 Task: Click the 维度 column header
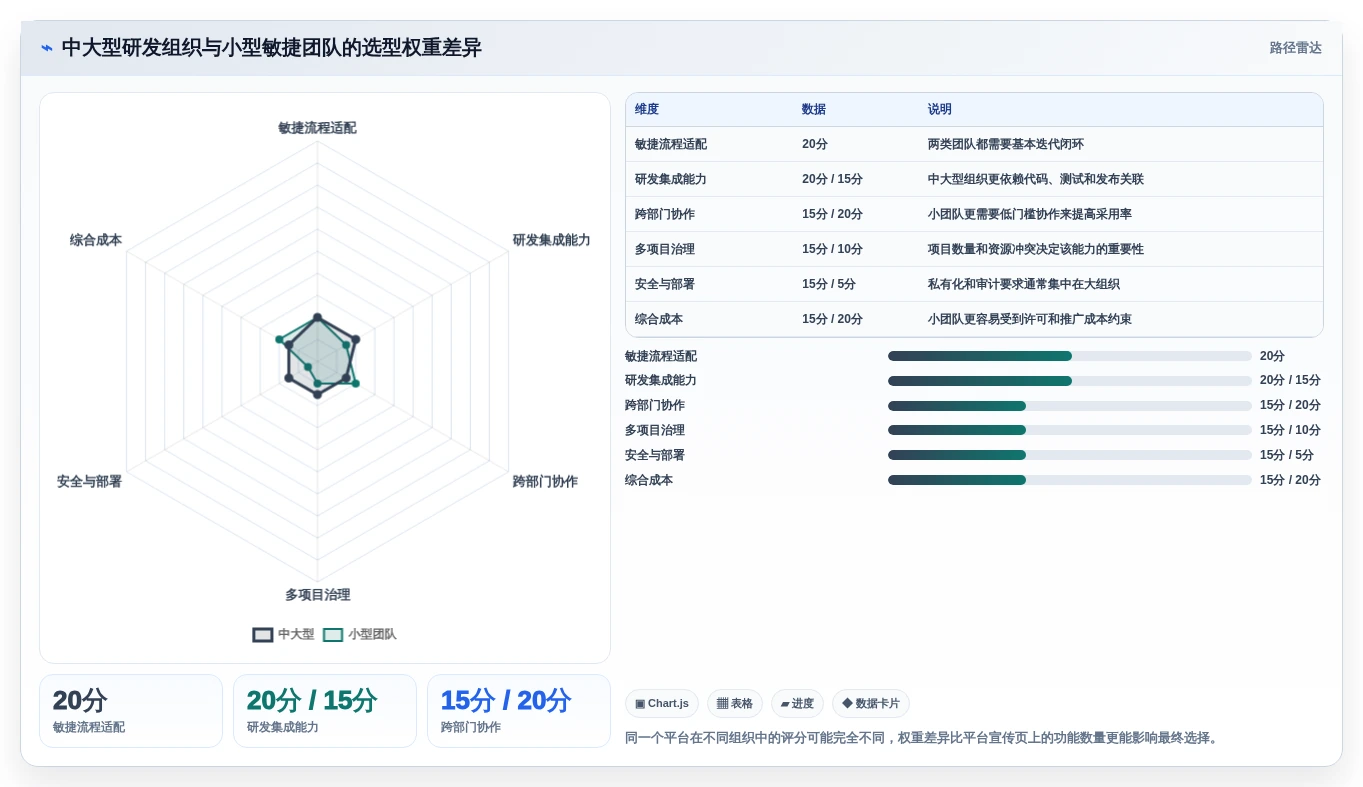pos(647,110)
